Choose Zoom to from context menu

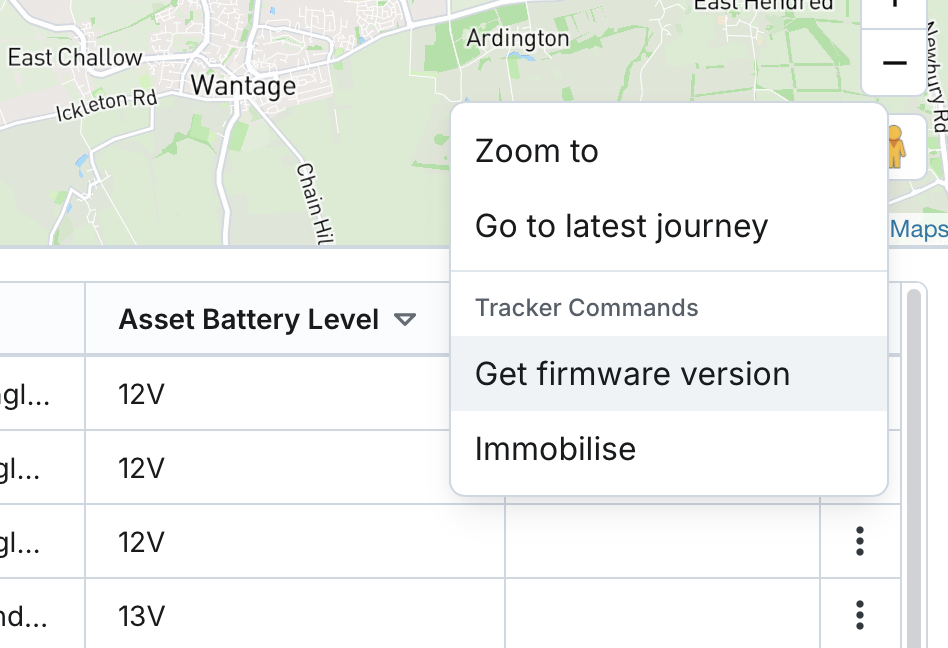pyautogui.click(x=537, y=151)
